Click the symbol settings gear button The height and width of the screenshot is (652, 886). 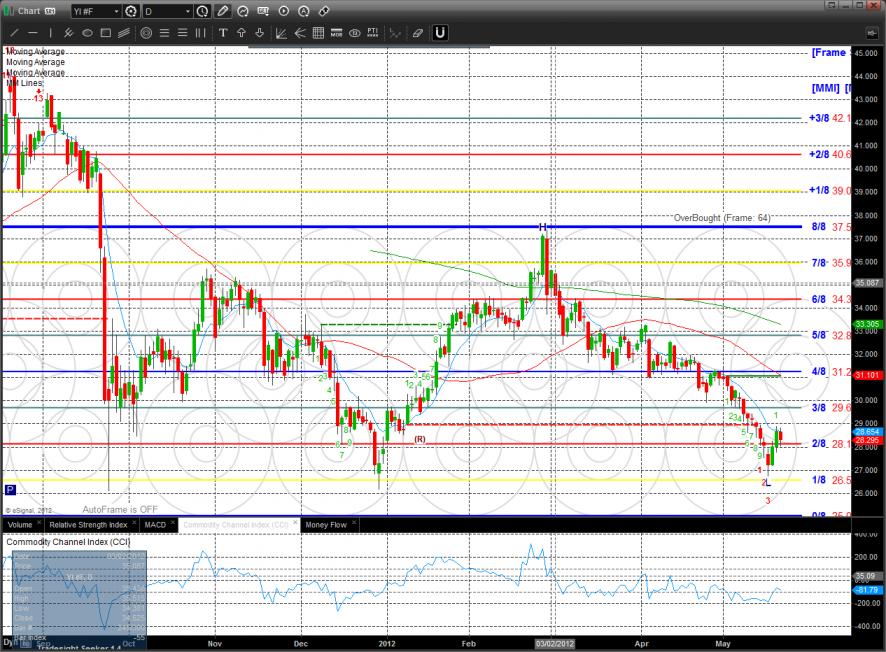(130, 11)
